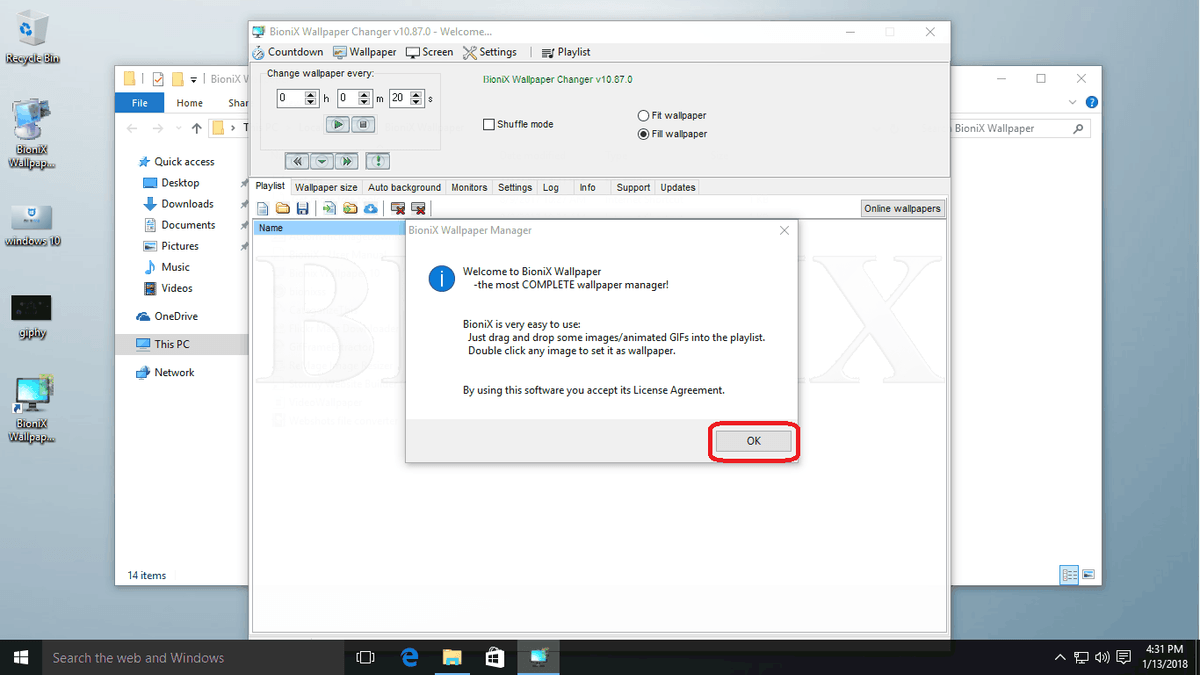Select the Fit wallpaper option
Screen dimensions: 1200x675
pos(644,115)
